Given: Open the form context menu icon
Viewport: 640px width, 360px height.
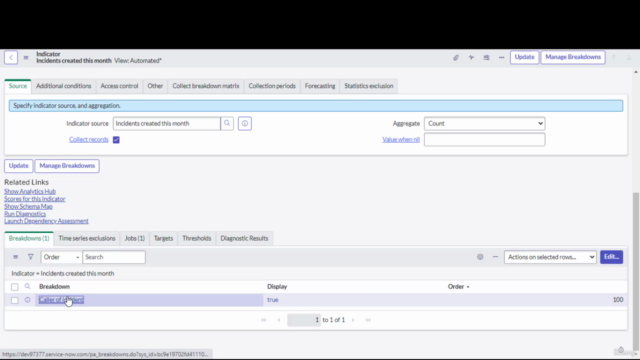Looking at the screenshot, I should (x=26, y=58).
